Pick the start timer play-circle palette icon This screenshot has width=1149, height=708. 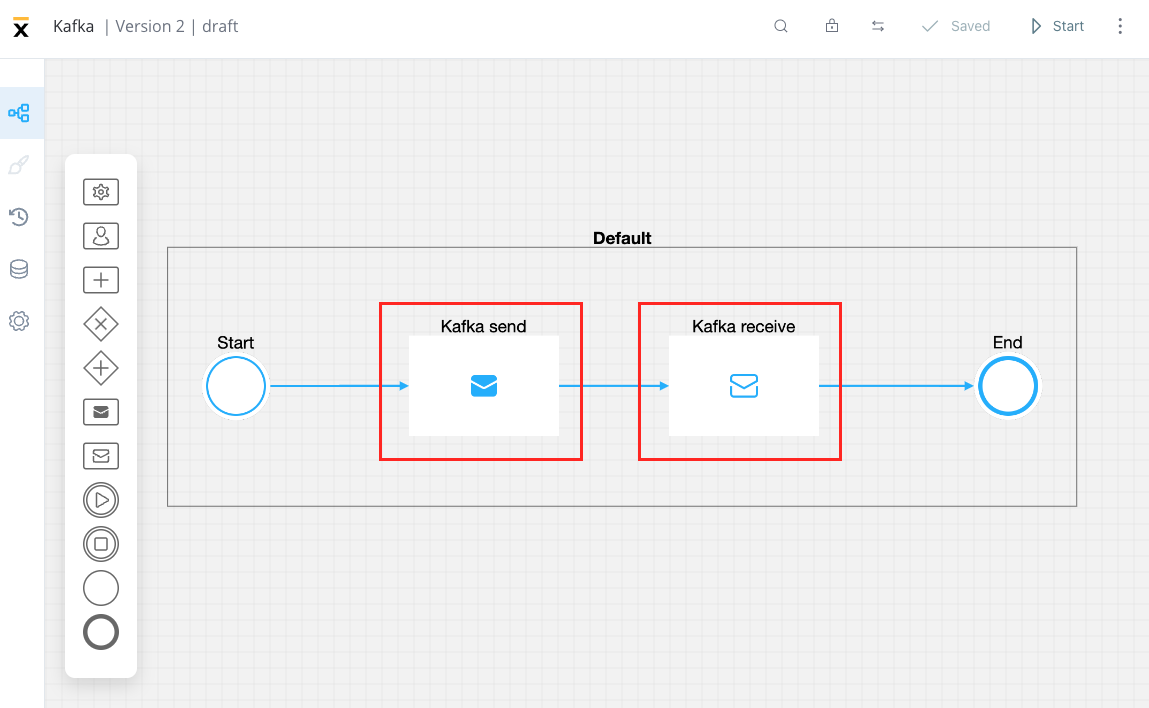pos(101,500)
